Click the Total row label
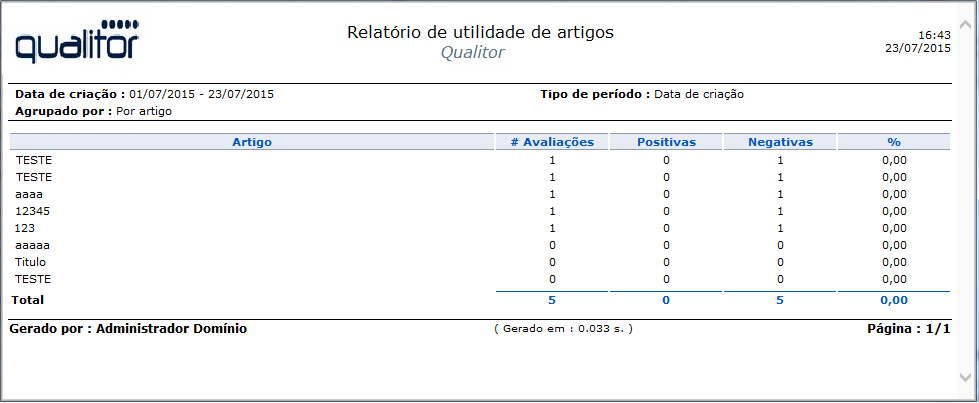Viewport: 979px width, 403px height. pyautogui.click(x=27, y=300)
